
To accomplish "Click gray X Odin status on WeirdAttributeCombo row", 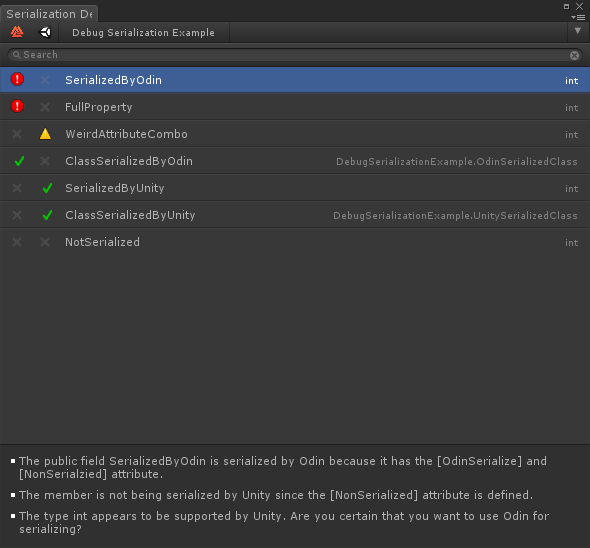I will 17,134.
